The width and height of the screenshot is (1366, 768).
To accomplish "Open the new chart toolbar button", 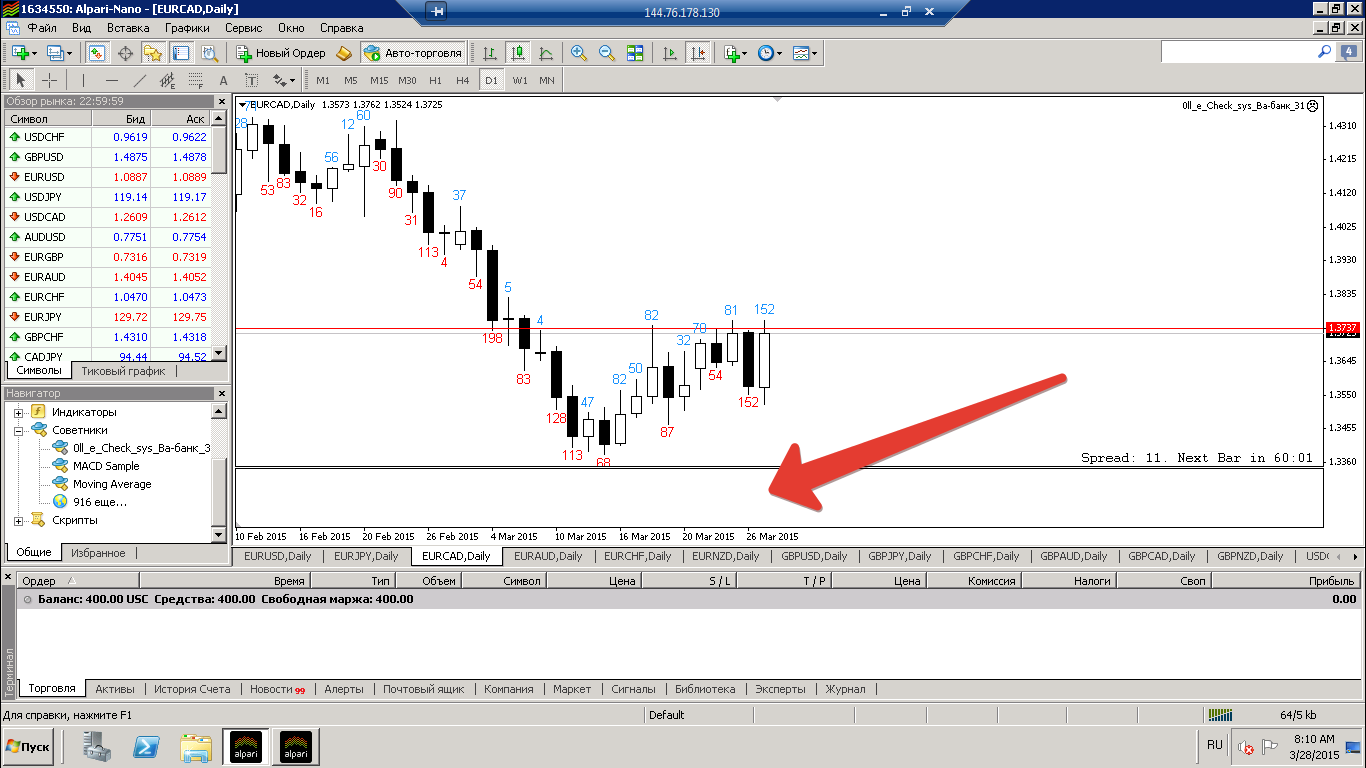I will click(x=24, y=53).
